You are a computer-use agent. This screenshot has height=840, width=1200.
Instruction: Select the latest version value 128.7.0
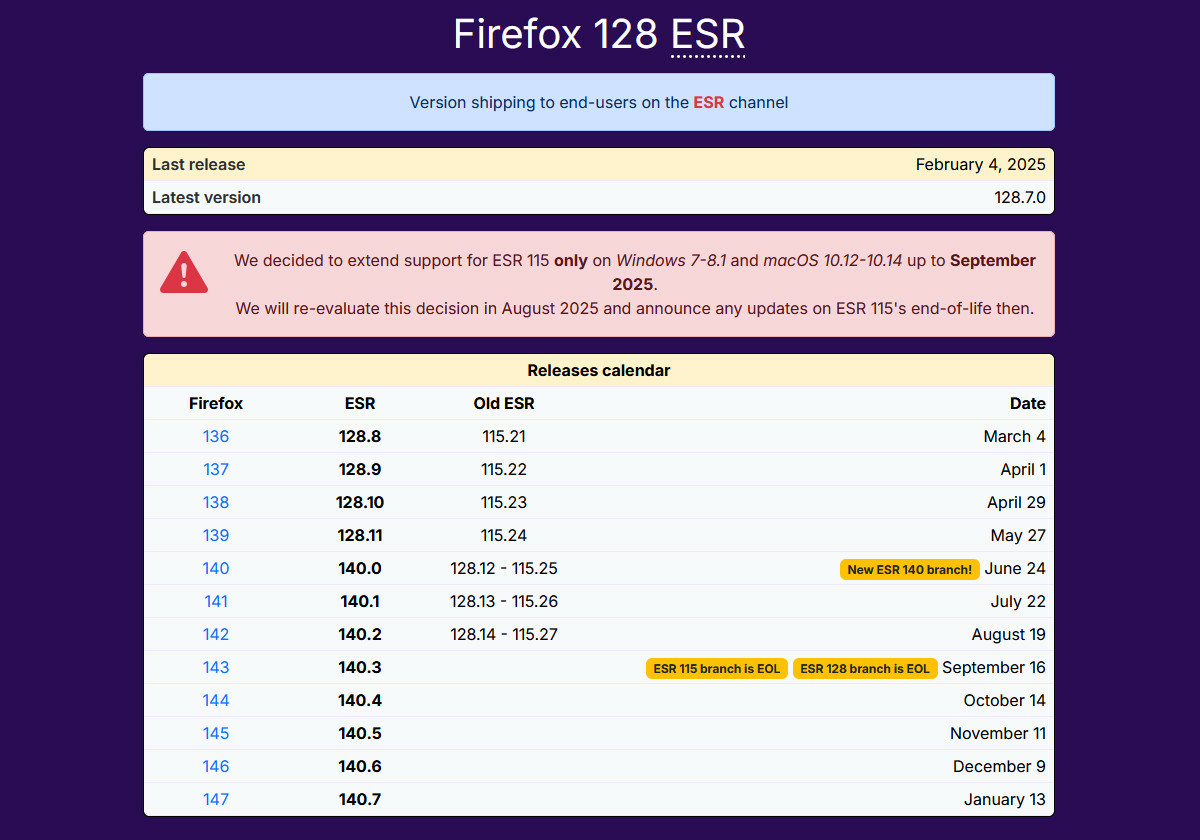pos(1020,197)
